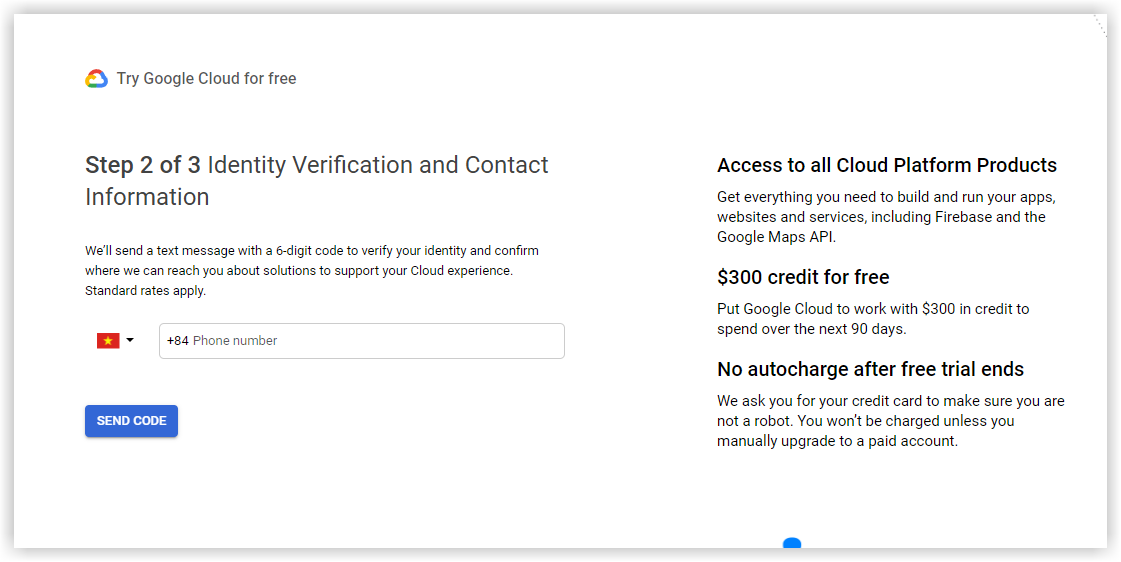Image resolution: width=1121 pixels, height=562 pixels.
Task: Click the +84 country code prefix
Action: (178, 341)
